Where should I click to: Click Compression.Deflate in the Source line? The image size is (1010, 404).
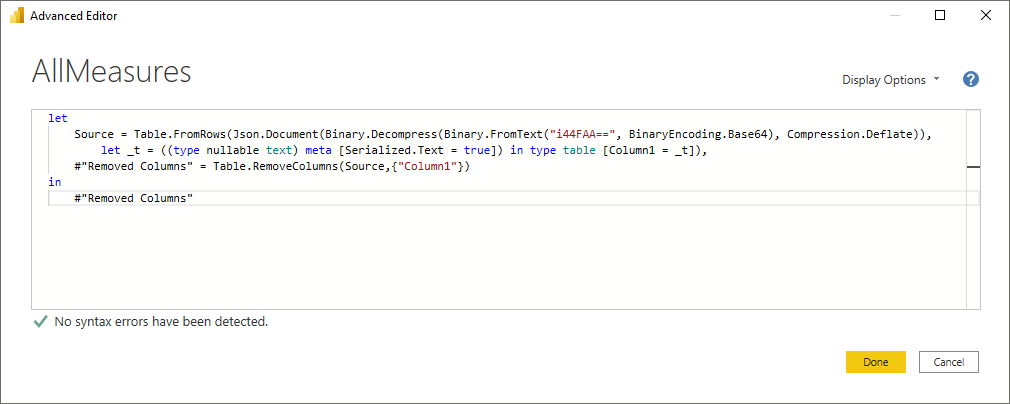coord(848,135)
